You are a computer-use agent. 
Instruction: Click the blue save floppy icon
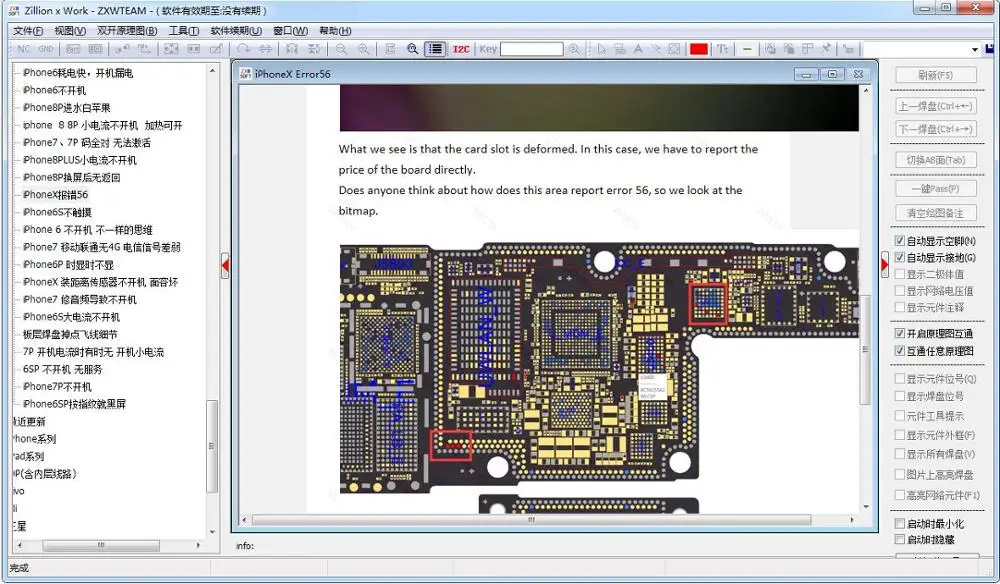pyautogui.click(x=990, y=49)
